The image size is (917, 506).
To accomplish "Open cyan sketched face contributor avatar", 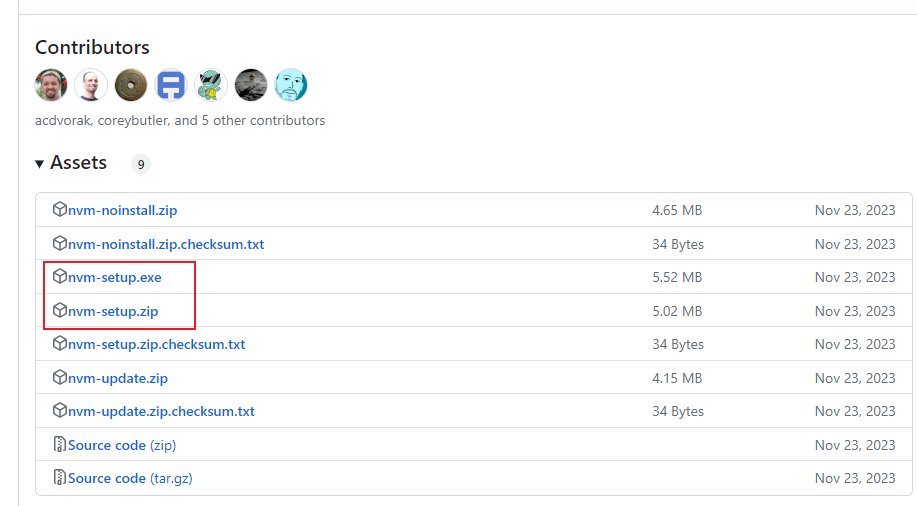I will [x=291, y=85].
